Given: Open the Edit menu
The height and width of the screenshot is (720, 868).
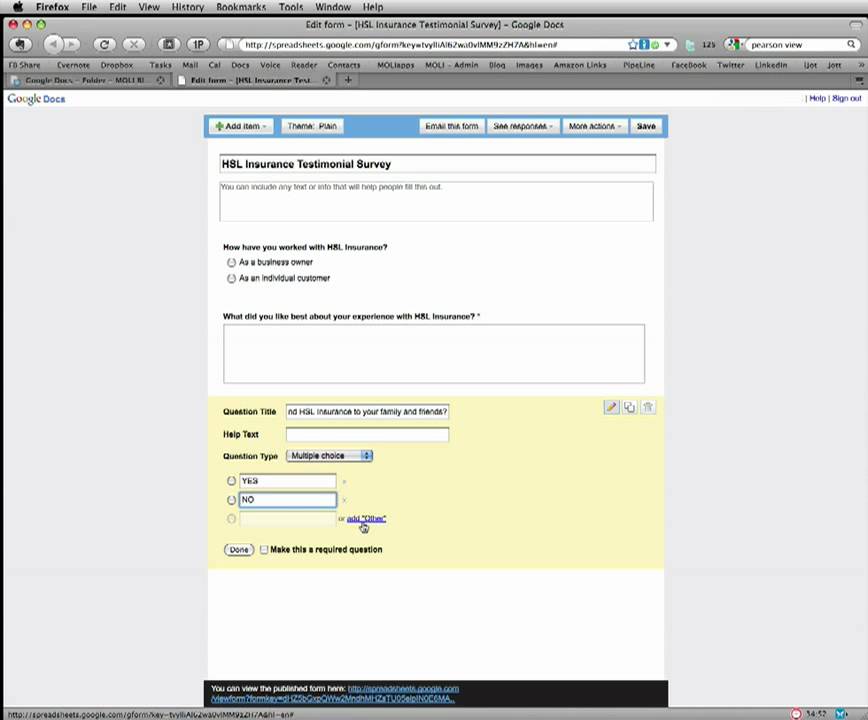Looking at the screenshot, I should tap(117, 7).
